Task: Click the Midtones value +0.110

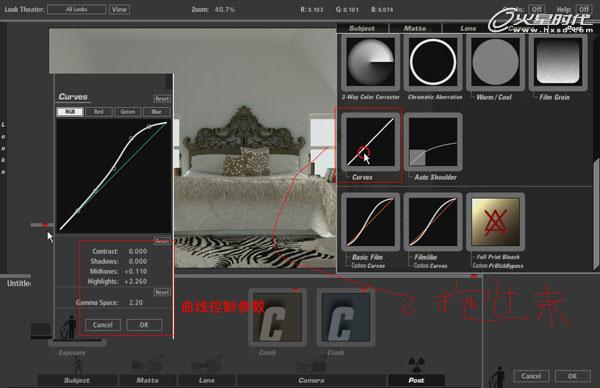Action: pyautogui.click(x=135, y=271)
